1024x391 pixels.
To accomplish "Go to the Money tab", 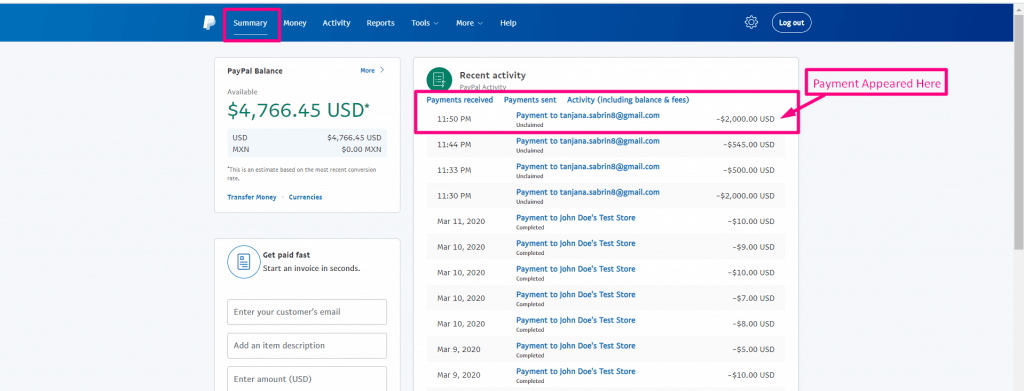I will (x=295, y=23).
